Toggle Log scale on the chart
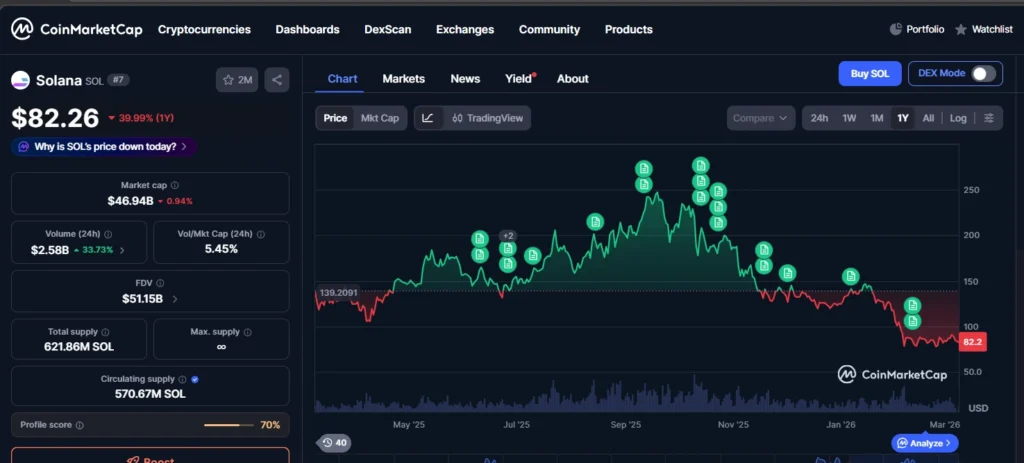Viewport: 1024px width, 463px height. 958,118
